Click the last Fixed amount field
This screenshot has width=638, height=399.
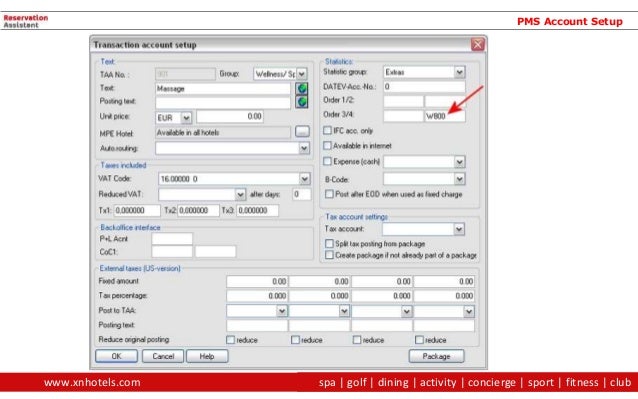(444, 281)
